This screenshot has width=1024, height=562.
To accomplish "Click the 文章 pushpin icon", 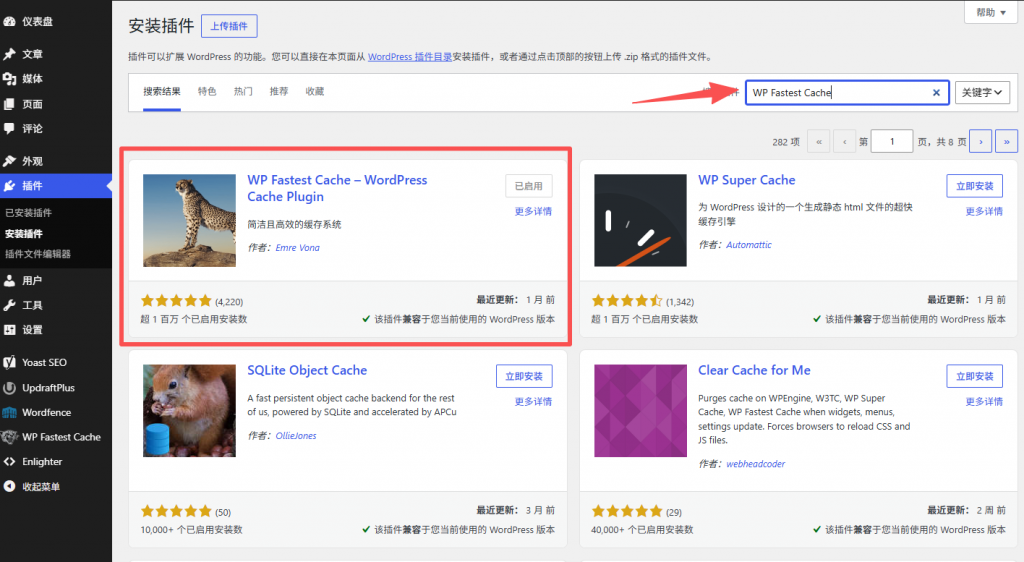I will click(9, 54).
